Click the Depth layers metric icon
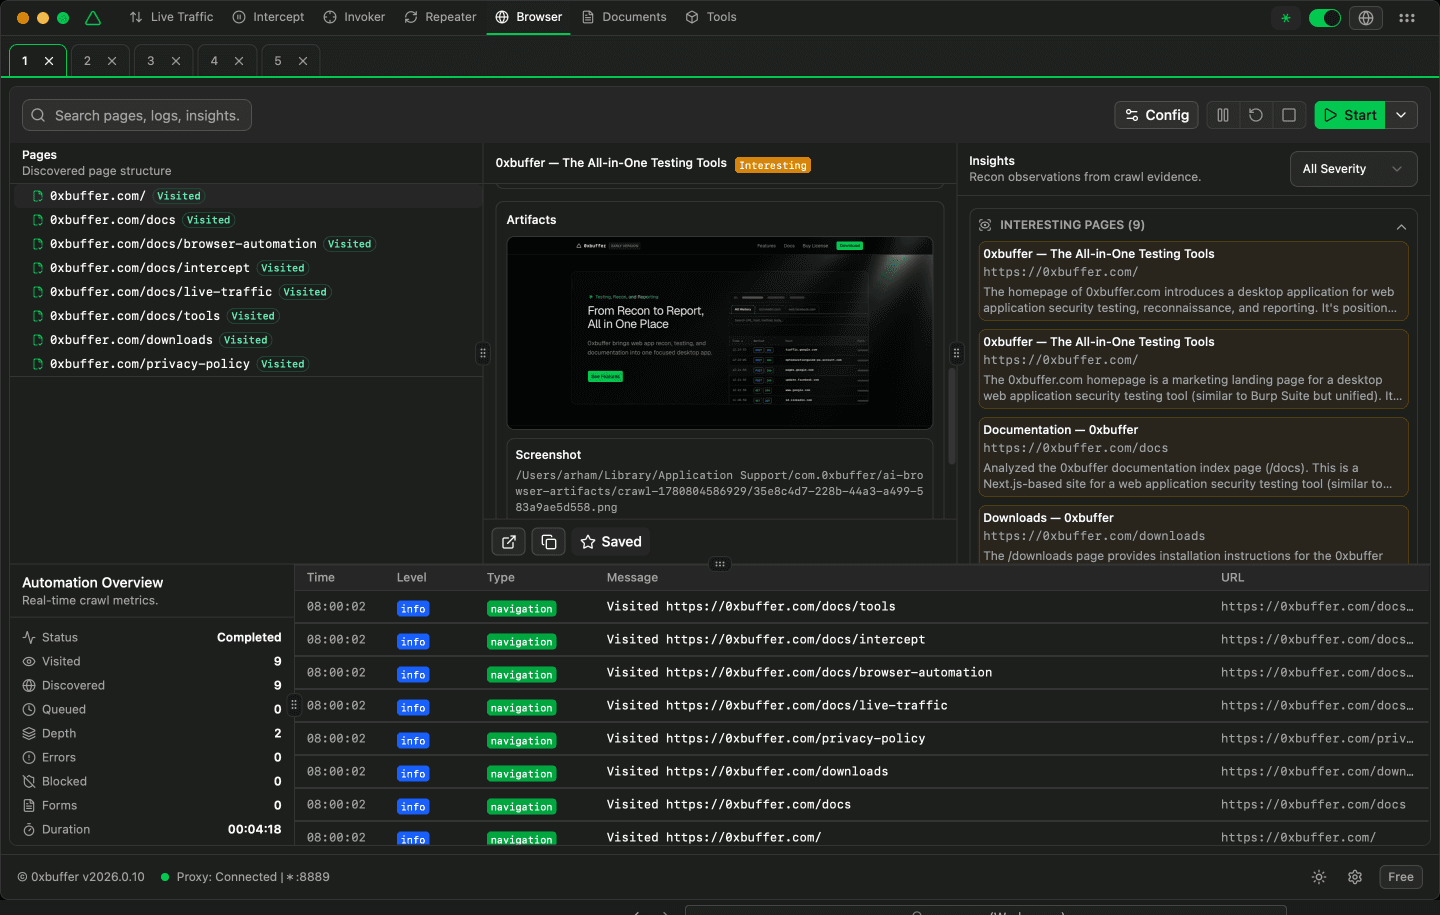This screenshot has height=915, width=1440. [29, 734]
